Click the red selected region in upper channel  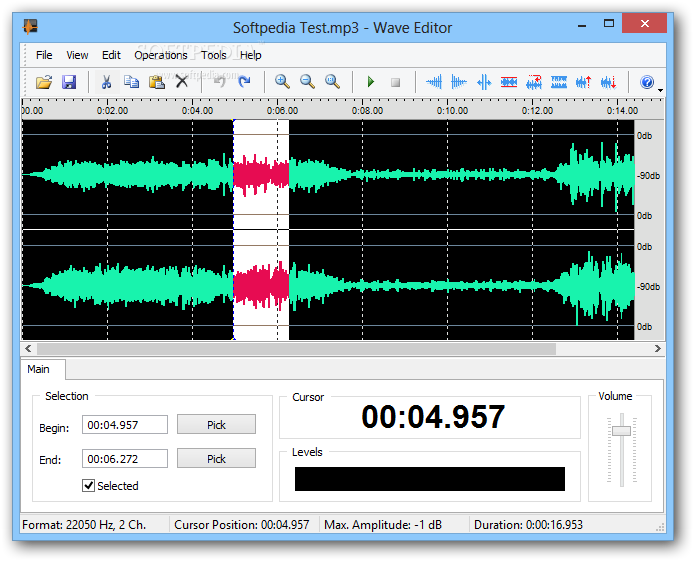click(261, 174)
